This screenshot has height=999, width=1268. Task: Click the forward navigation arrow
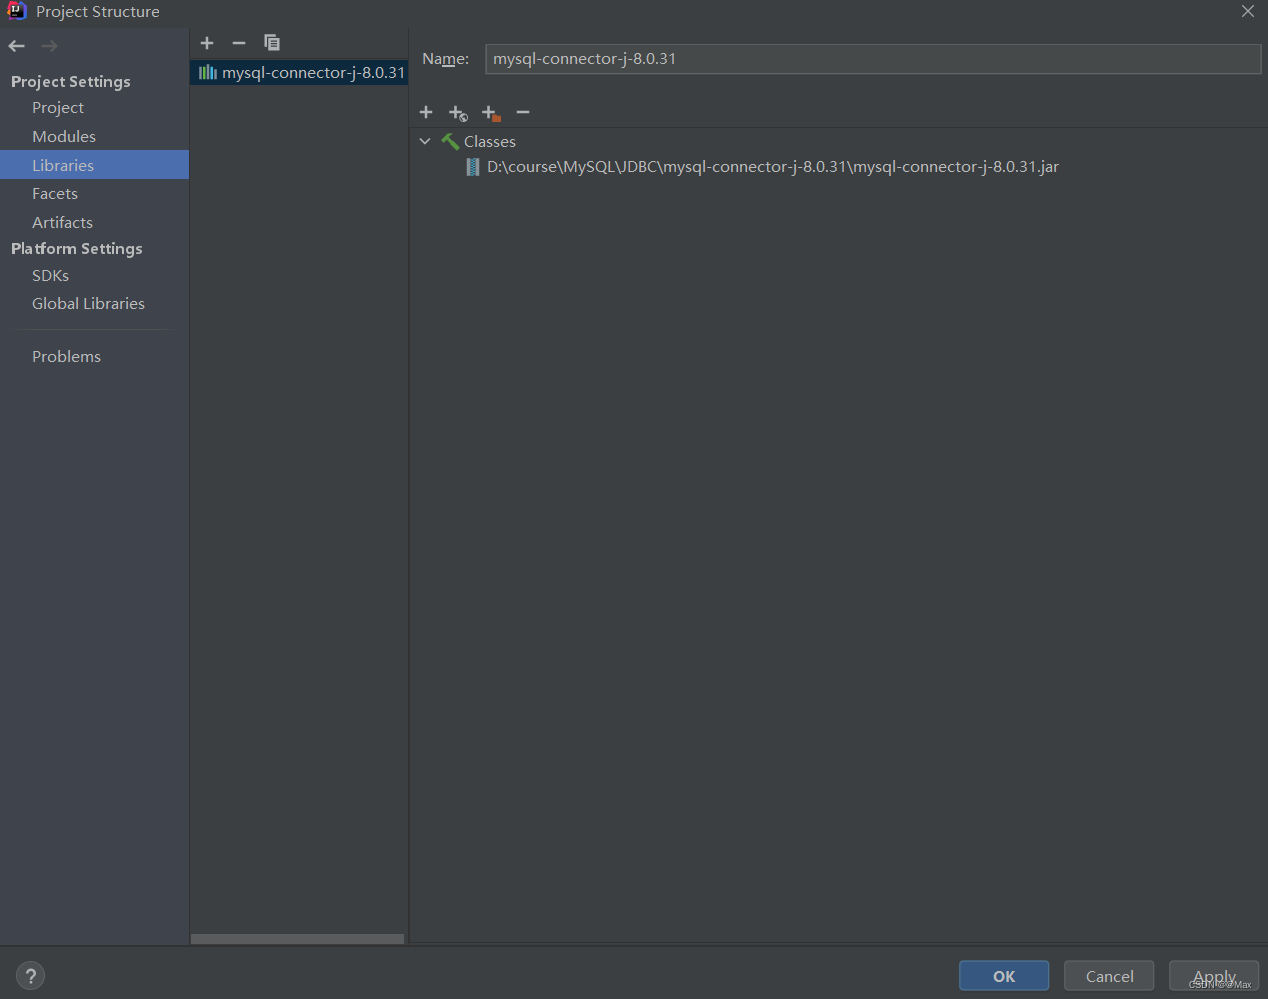click(49, 46)
